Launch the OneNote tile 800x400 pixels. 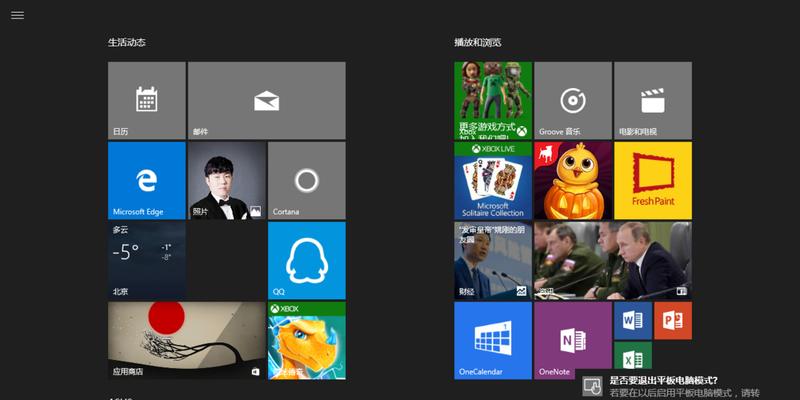573,340
